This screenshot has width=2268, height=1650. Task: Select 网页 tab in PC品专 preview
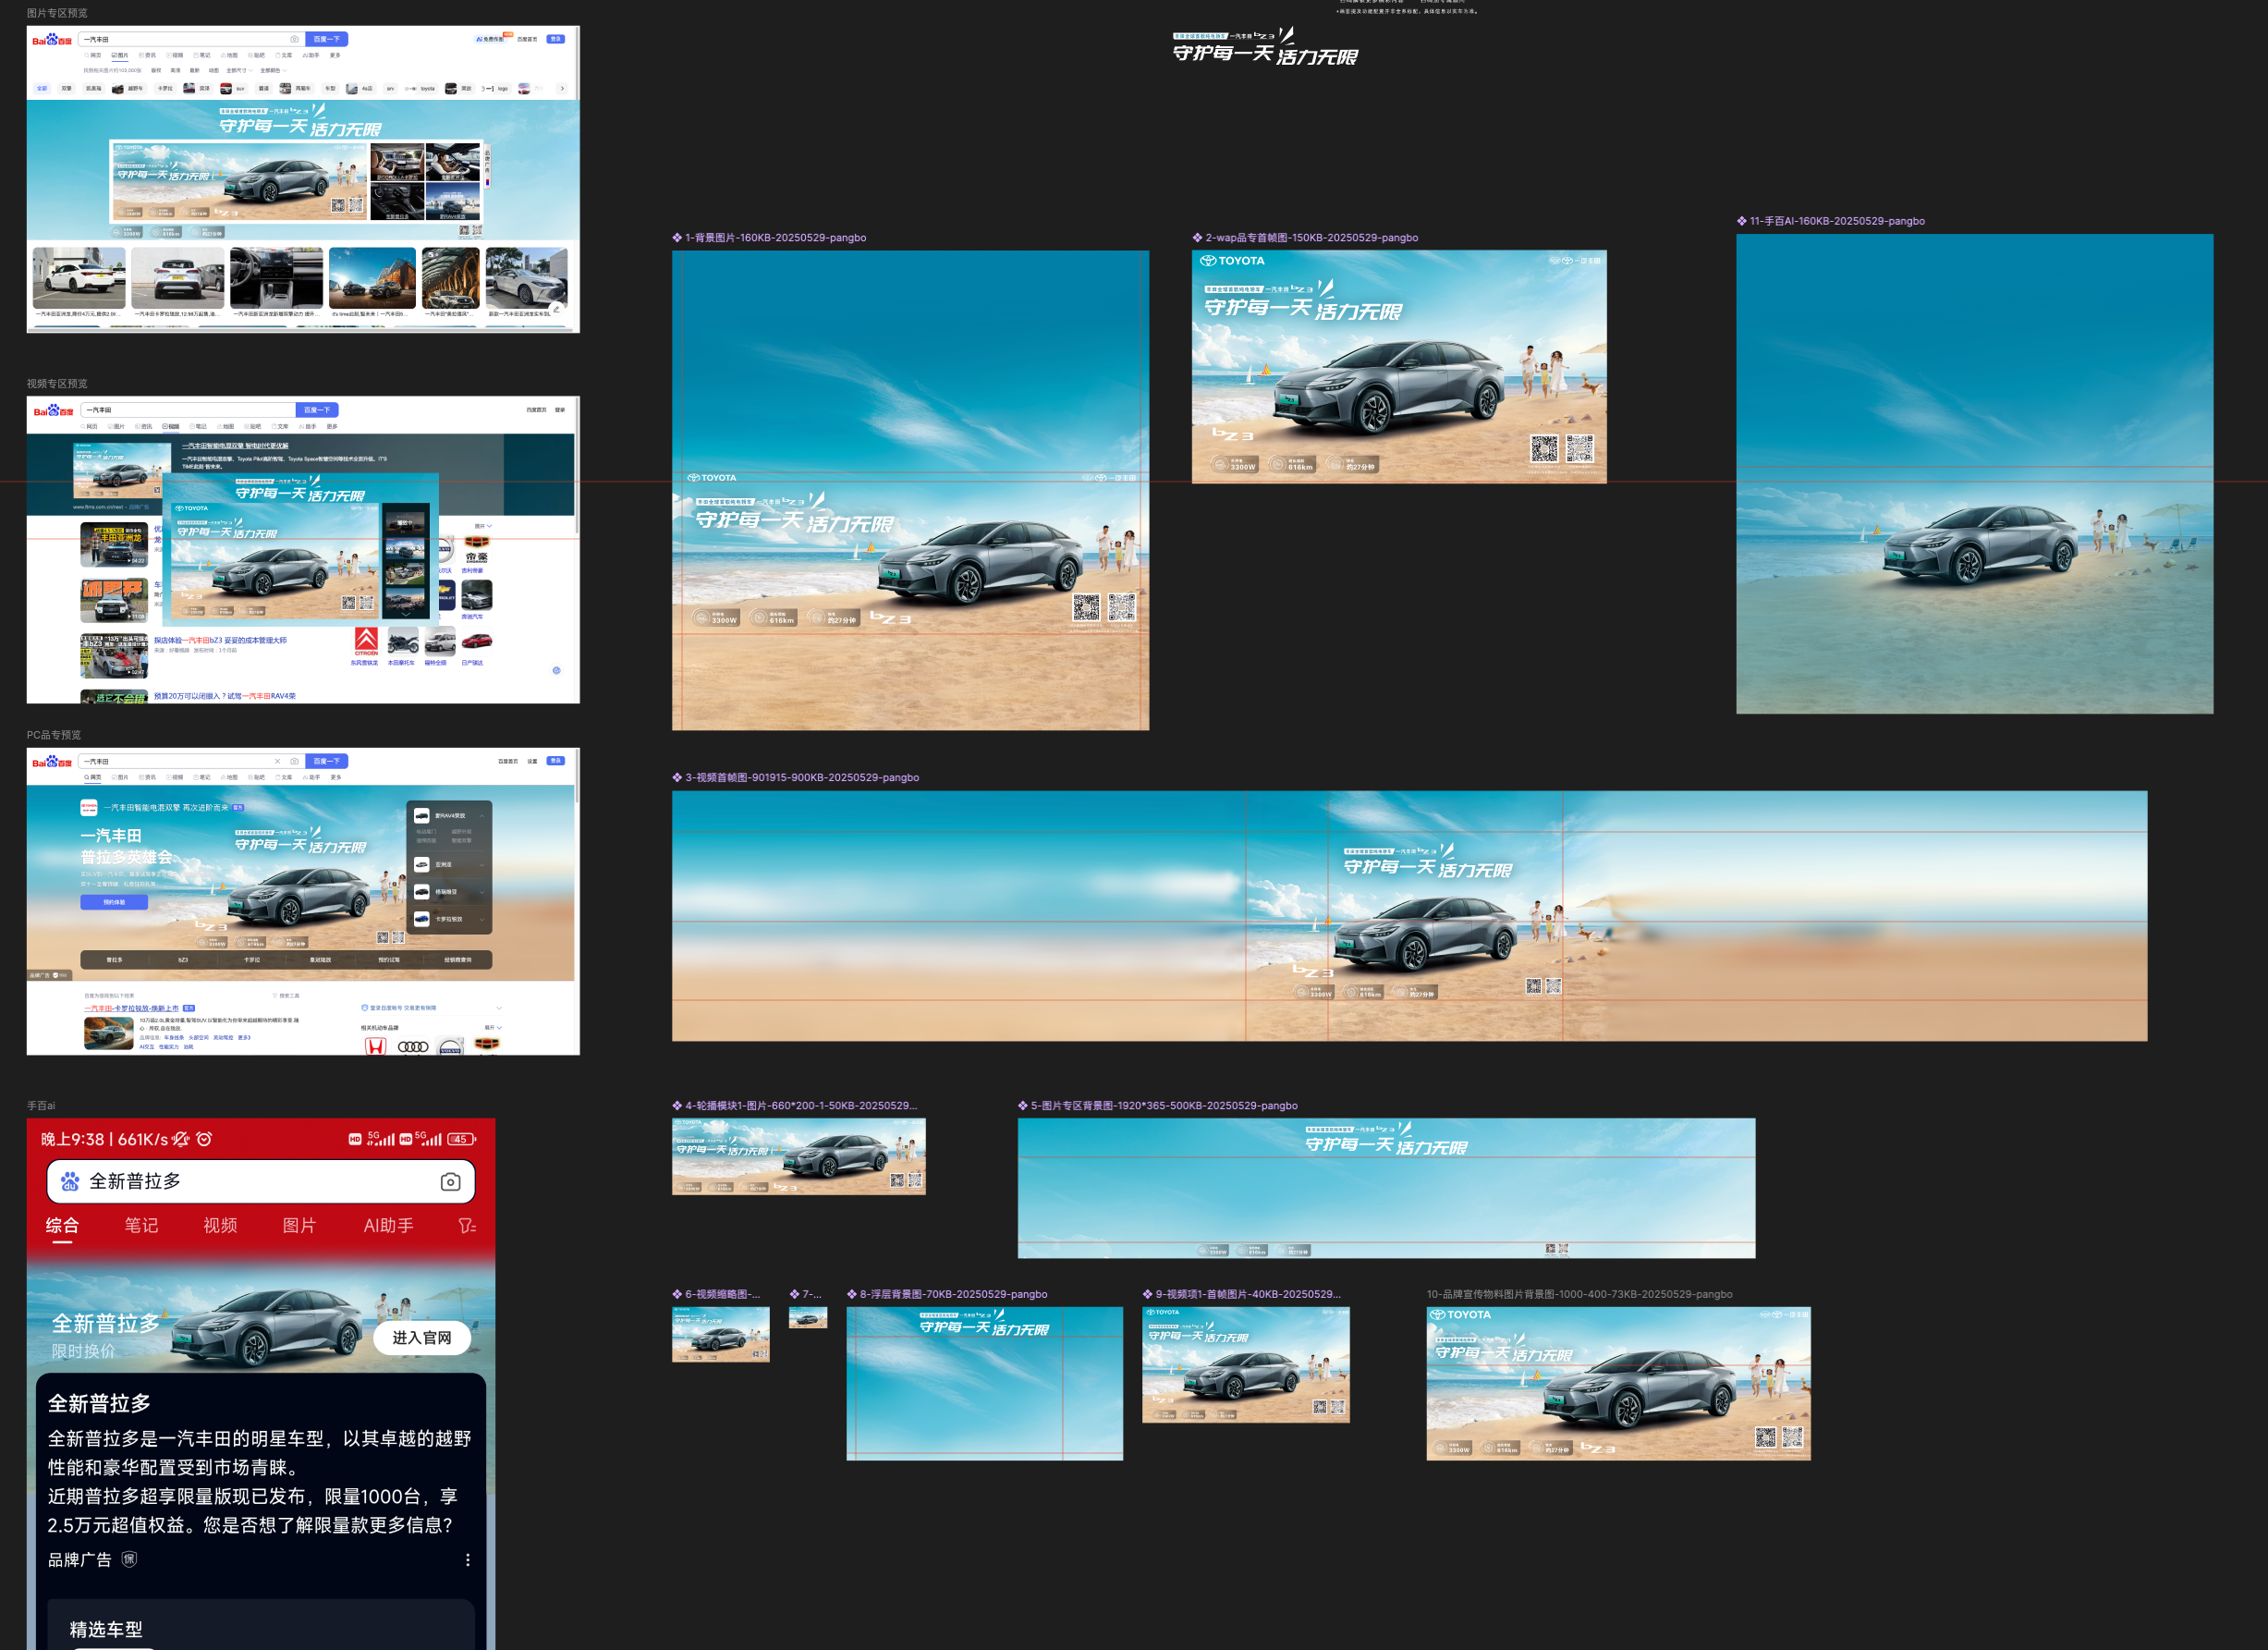click(93, 777)
